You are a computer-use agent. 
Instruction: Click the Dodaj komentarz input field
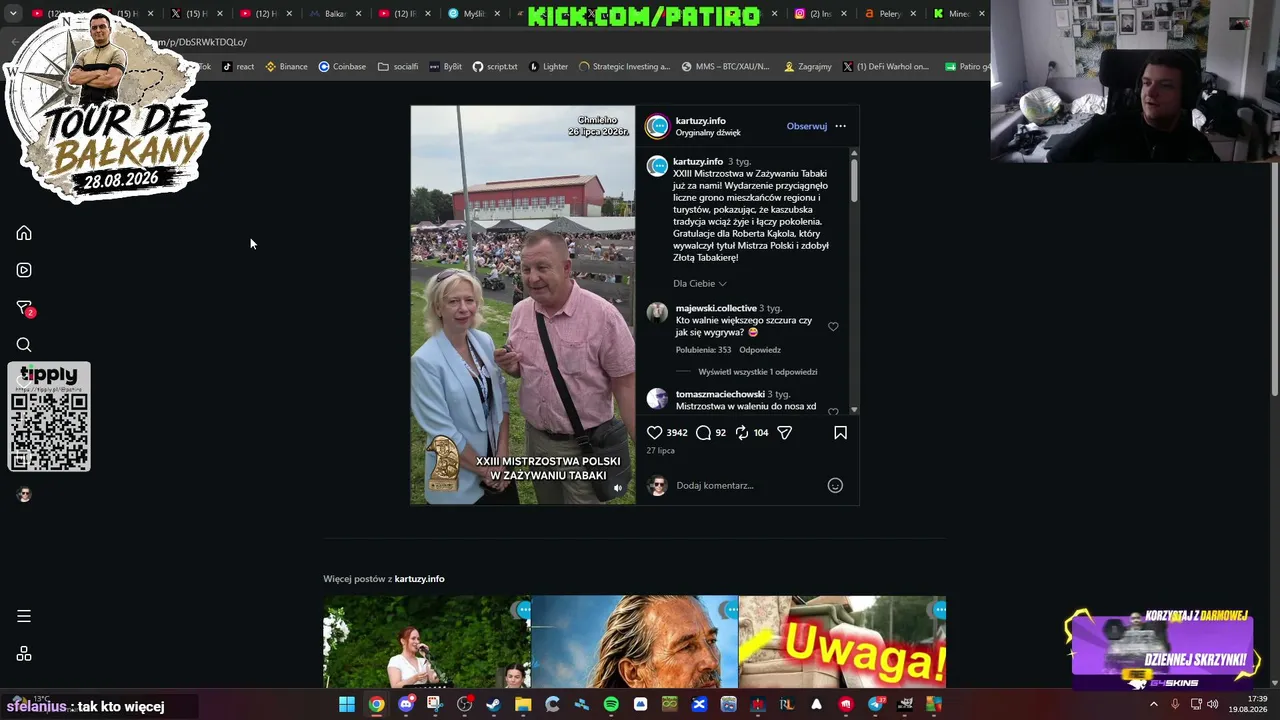click(748, 486)
